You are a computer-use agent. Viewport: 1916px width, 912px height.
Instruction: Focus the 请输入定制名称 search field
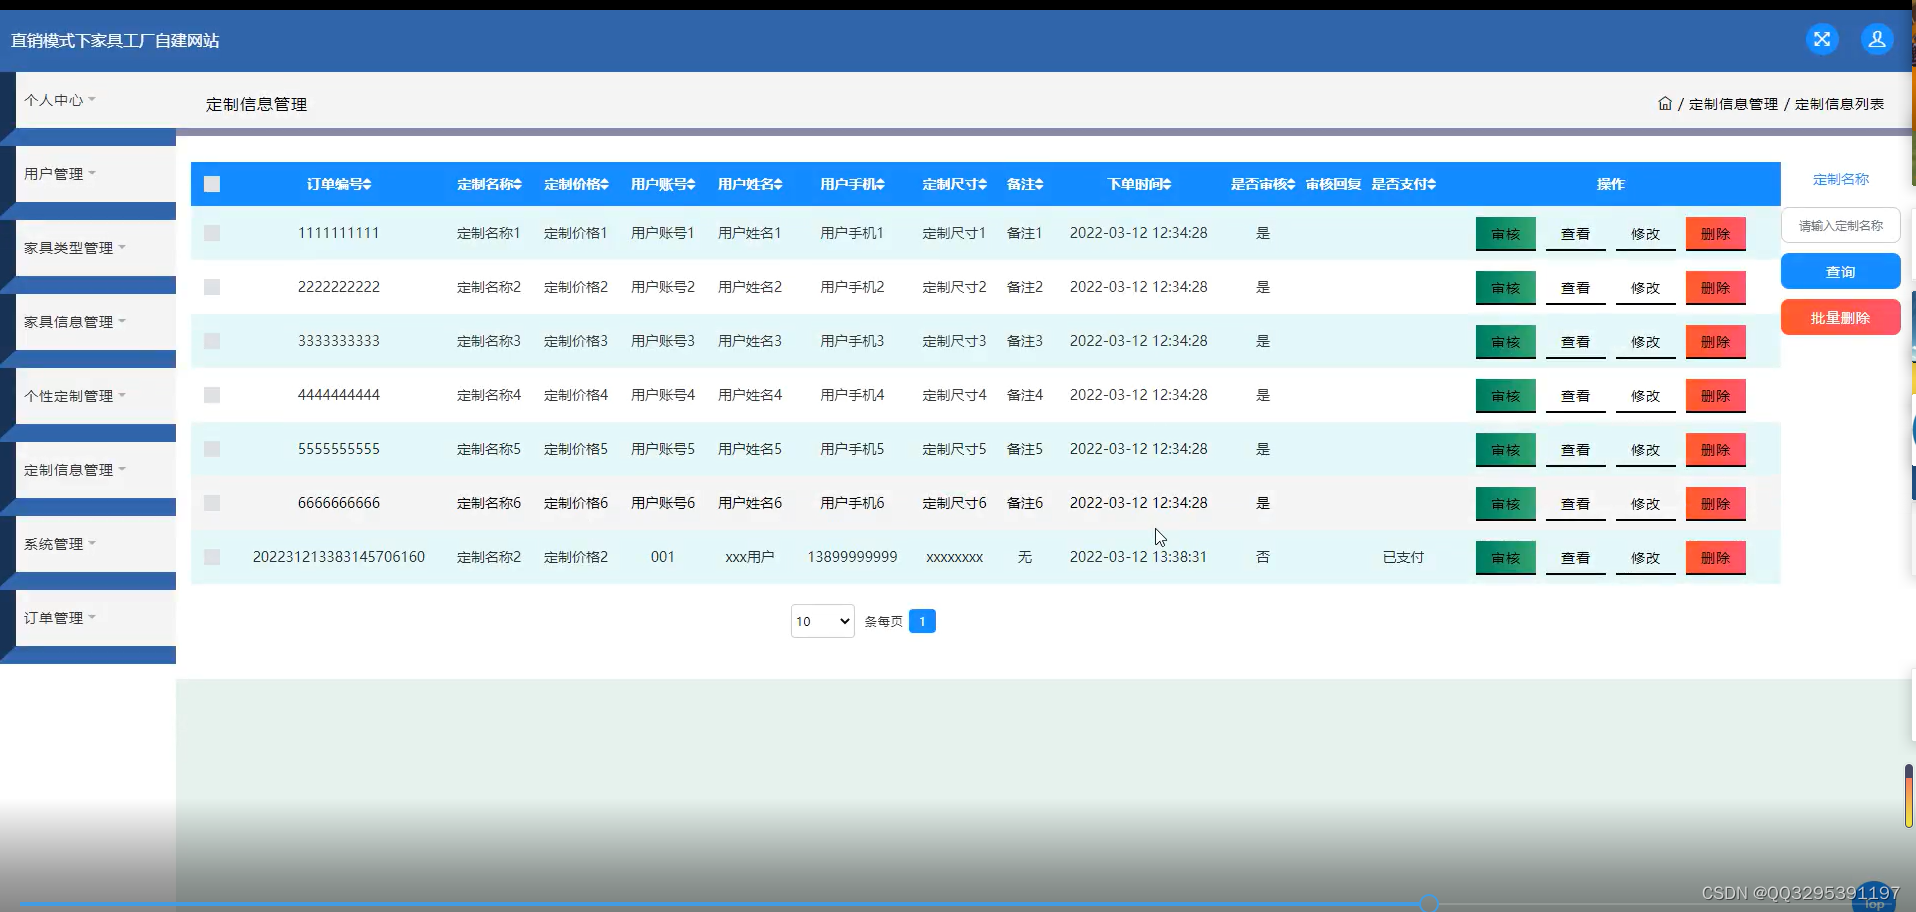tap(1840, 225)
